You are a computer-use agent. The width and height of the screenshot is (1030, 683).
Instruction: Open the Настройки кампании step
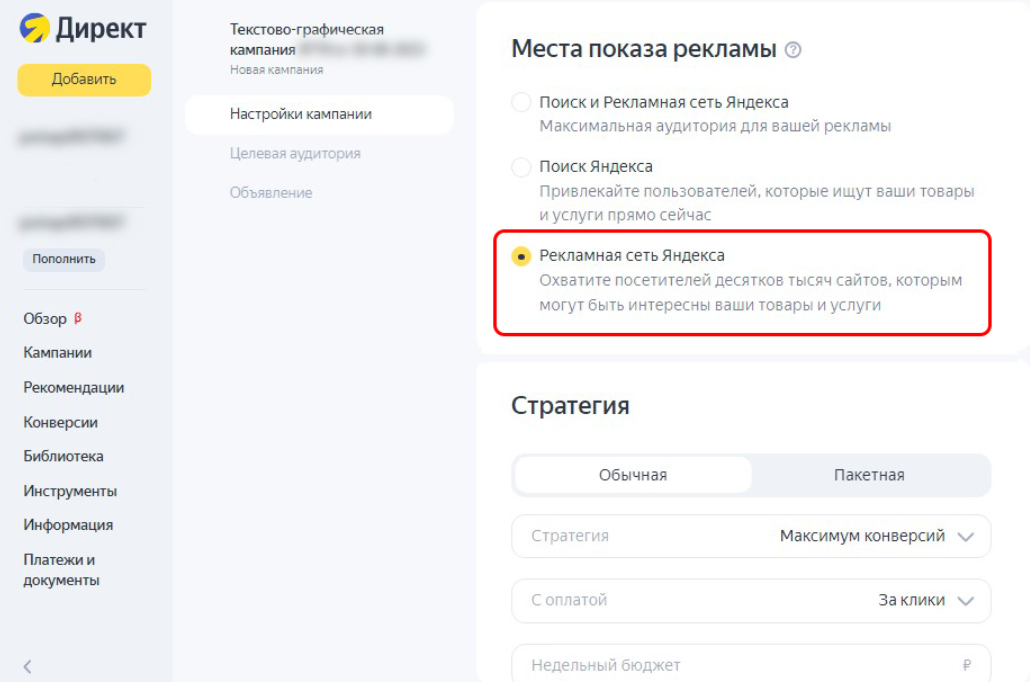click(319, 114)
